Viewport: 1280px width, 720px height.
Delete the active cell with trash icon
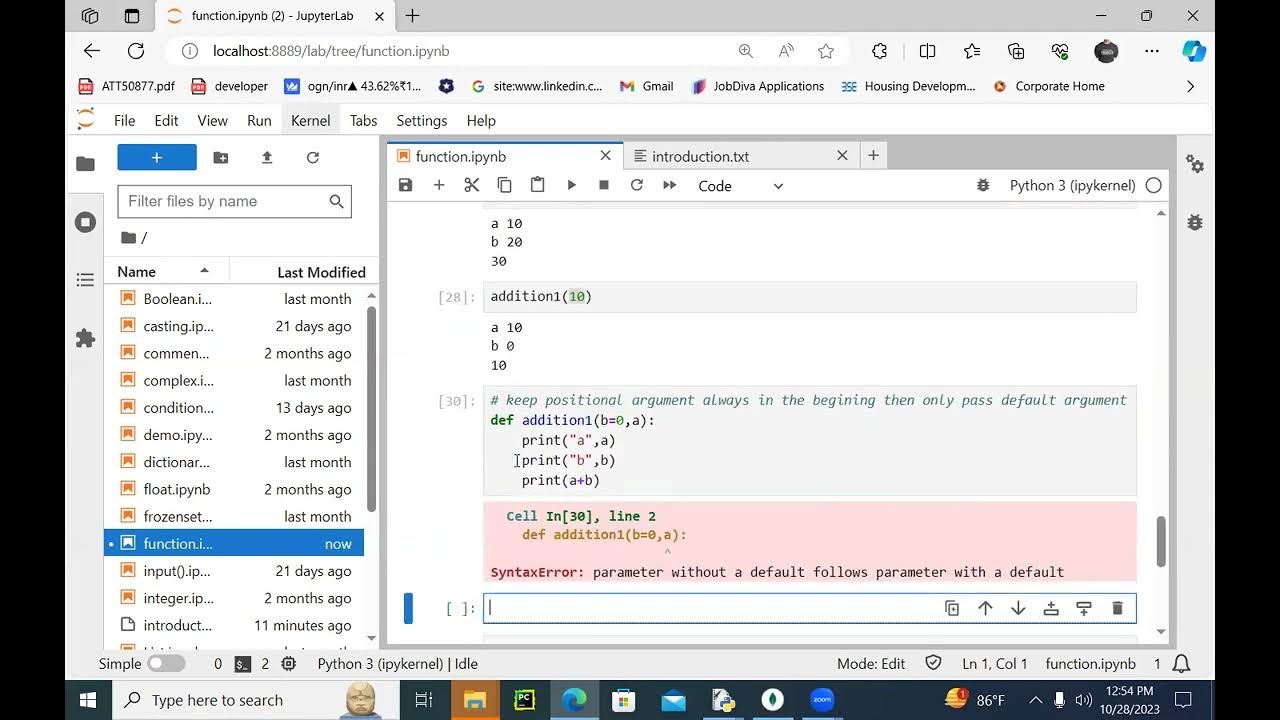pyautogui.click(x=1117, y=608)
